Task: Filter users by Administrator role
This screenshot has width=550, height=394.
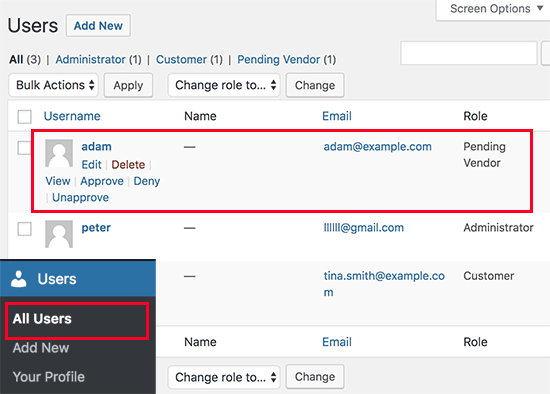Action: click(90, 59)
